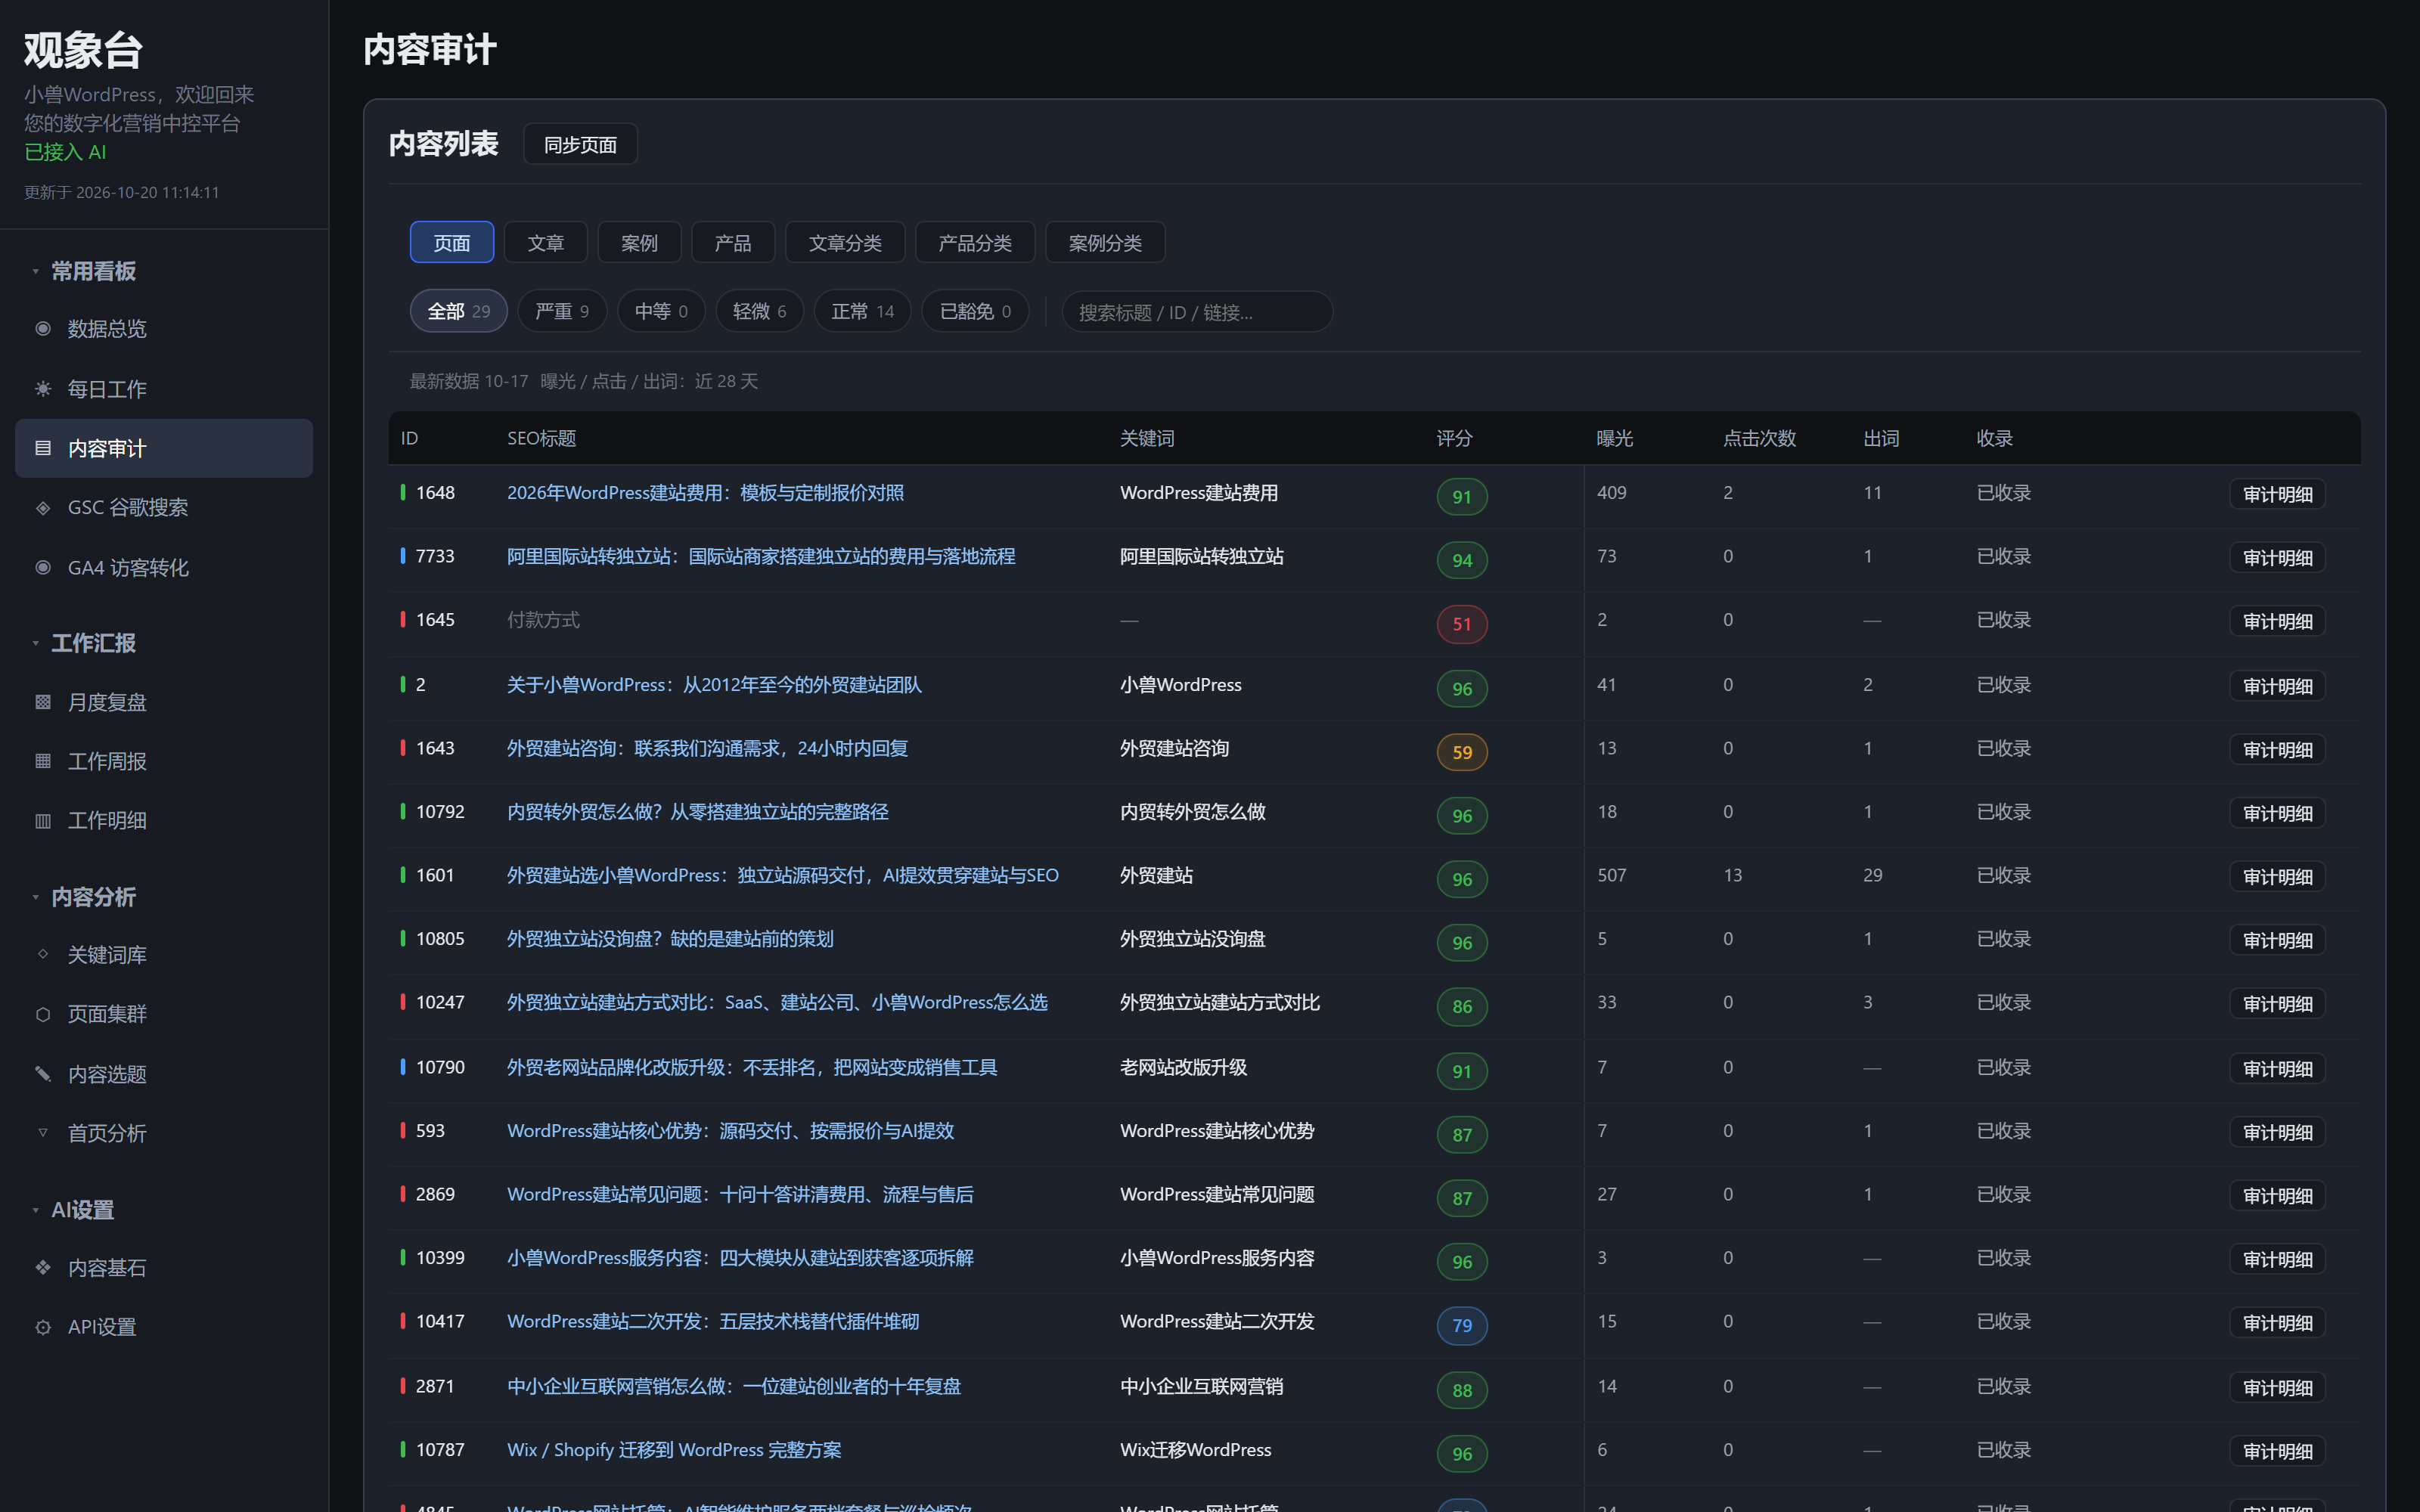
Task: Switch to the 产品分类 tab
Action: pos(975,243)
